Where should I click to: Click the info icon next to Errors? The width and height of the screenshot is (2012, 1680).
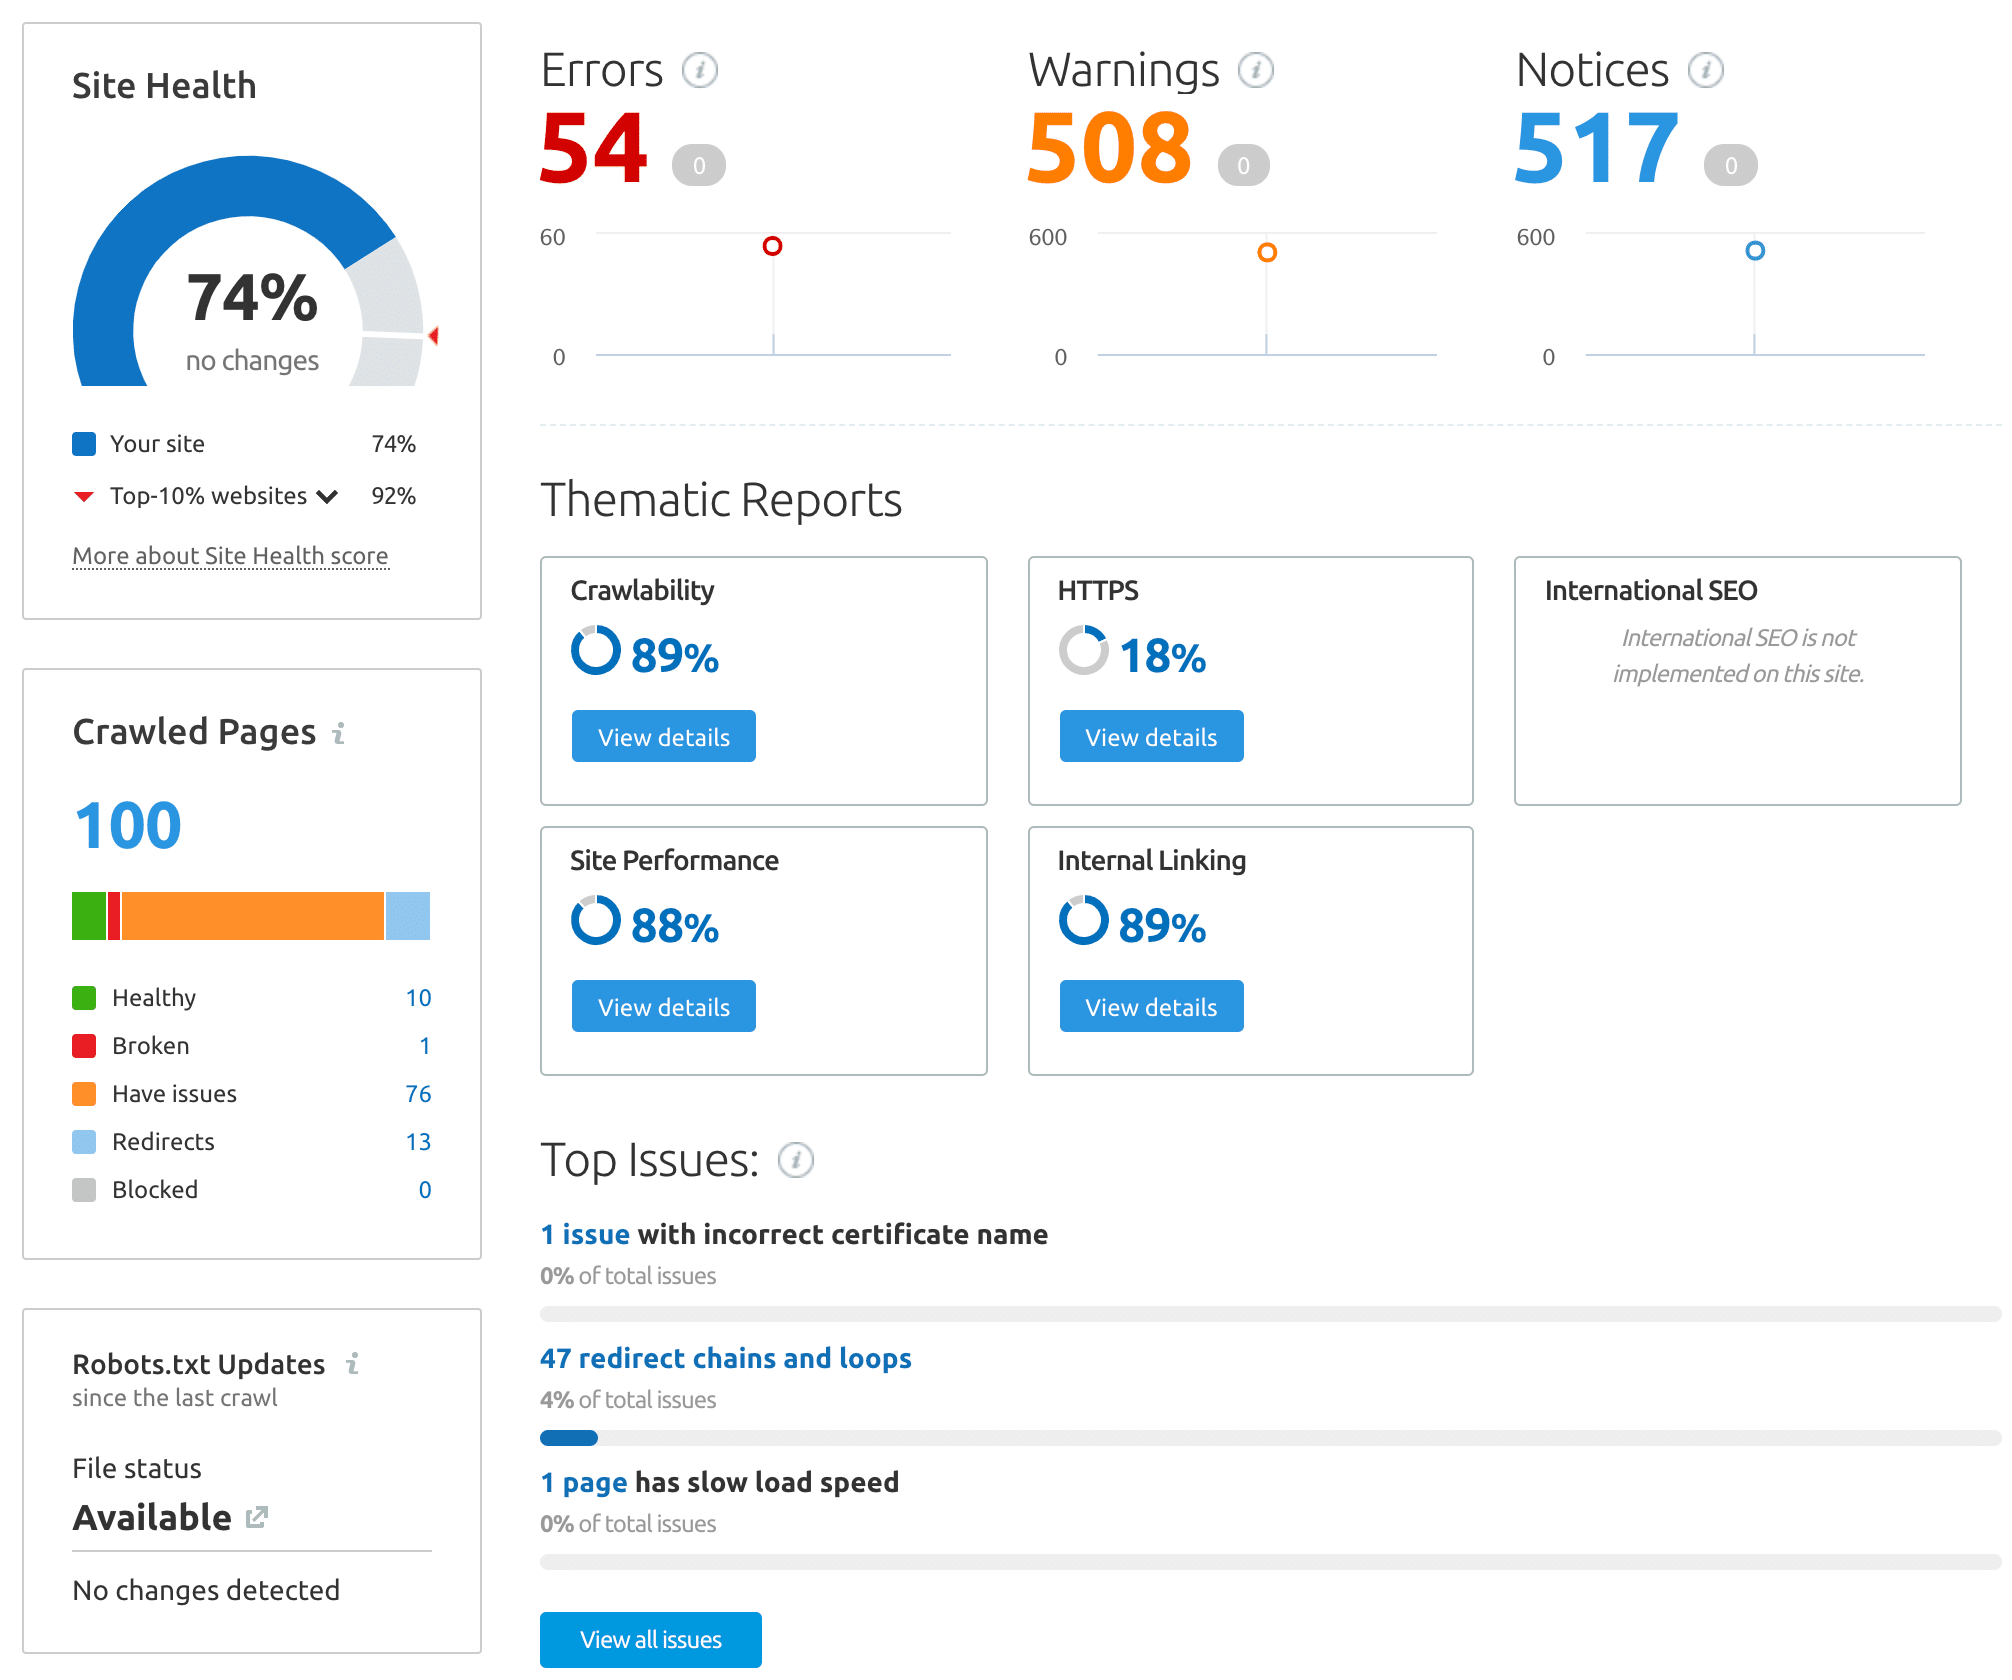[700, 70]
